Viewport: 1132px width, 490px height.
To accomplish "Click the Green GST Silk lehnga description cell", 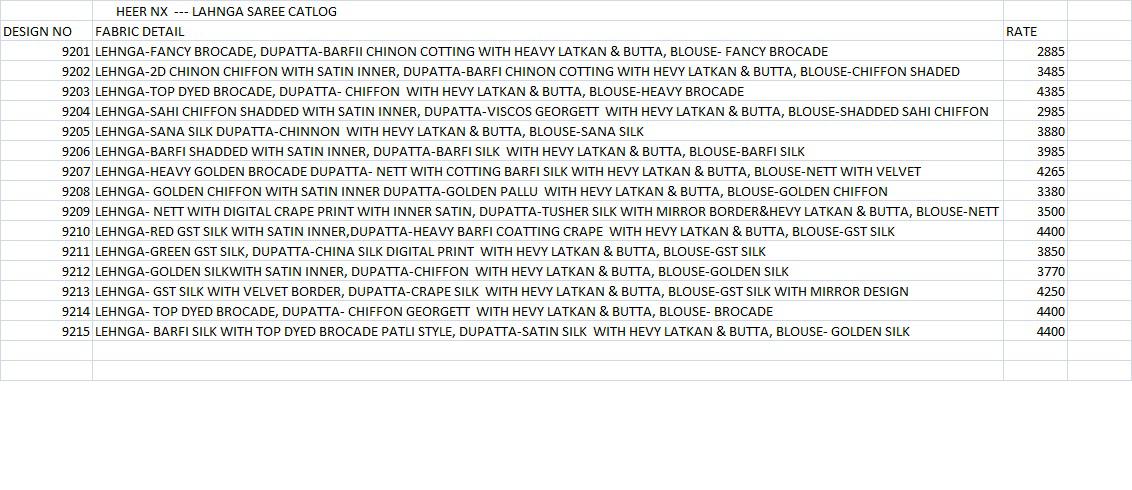I will tap(430, 252).
